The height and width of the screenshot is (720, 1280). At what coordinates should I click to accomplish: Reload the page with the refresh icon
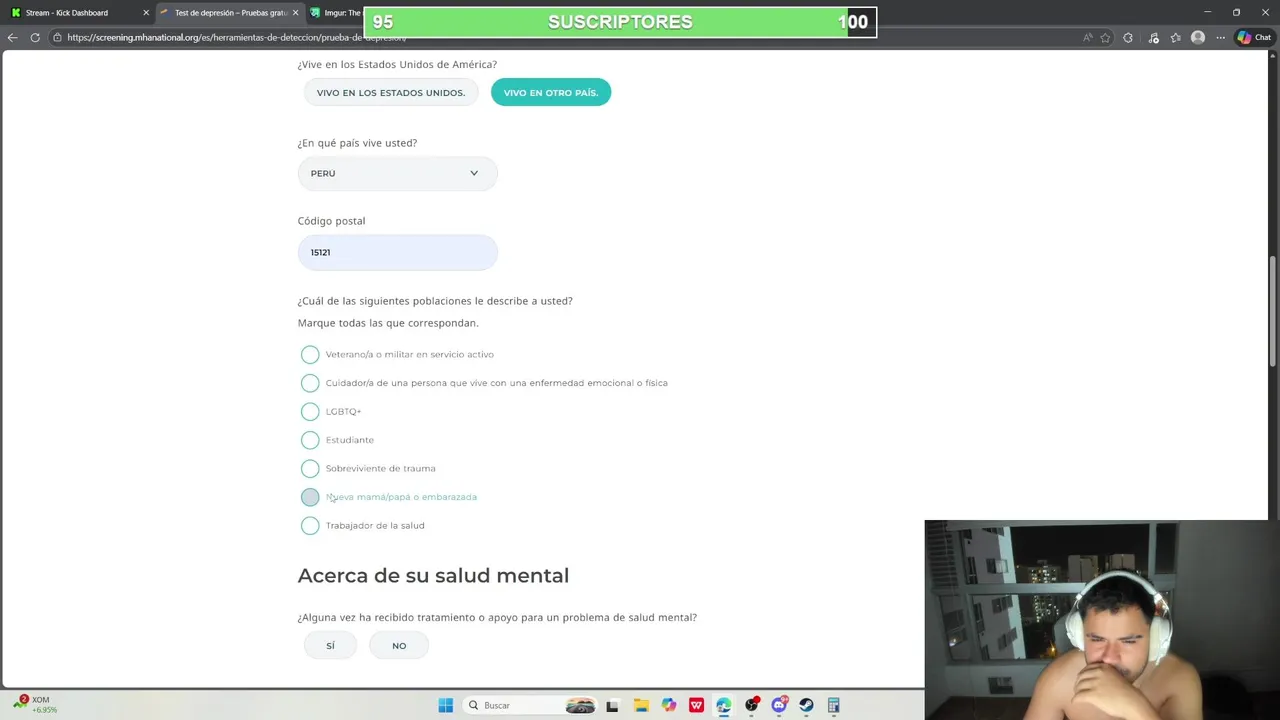click(35, 37)
